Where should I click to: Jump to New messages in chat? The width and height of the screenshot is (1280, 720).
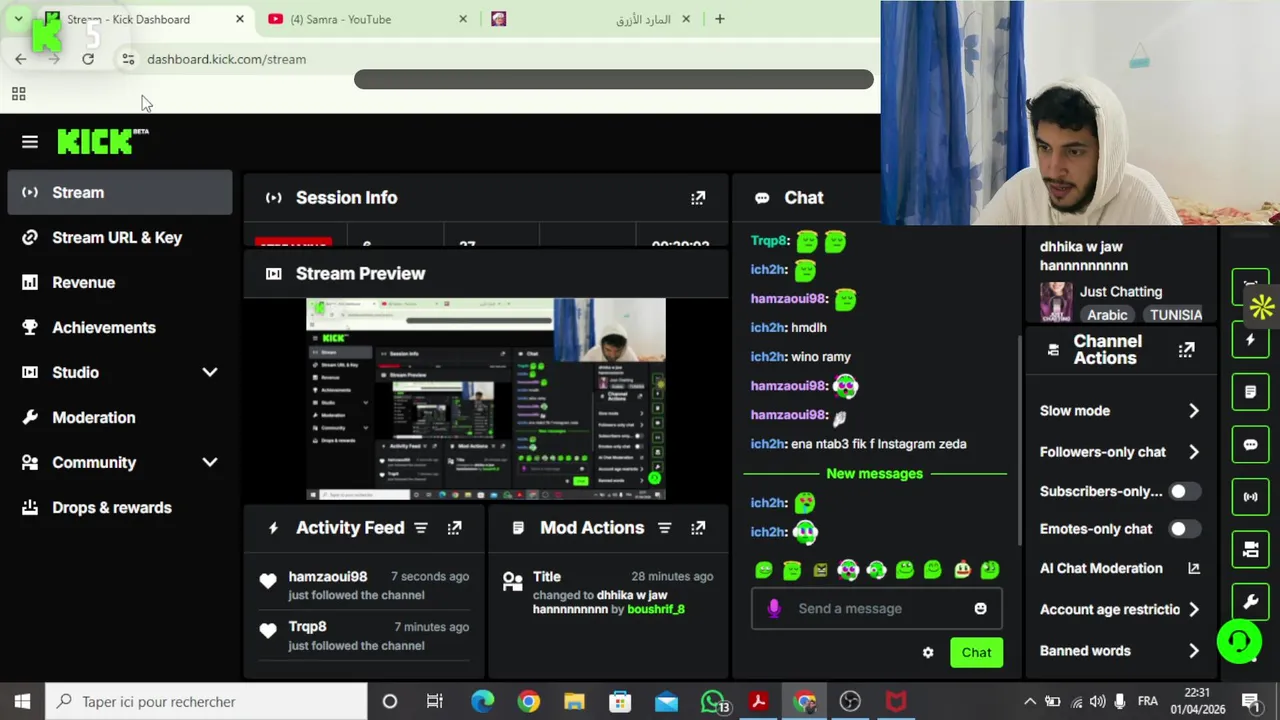(875, 474)
